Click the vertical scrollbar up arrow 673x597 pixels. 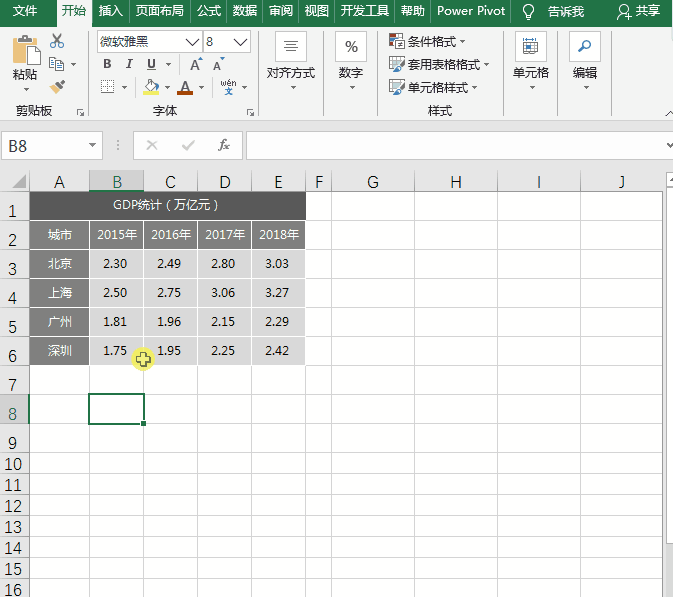pyautogui.click(x=670, y=179)
